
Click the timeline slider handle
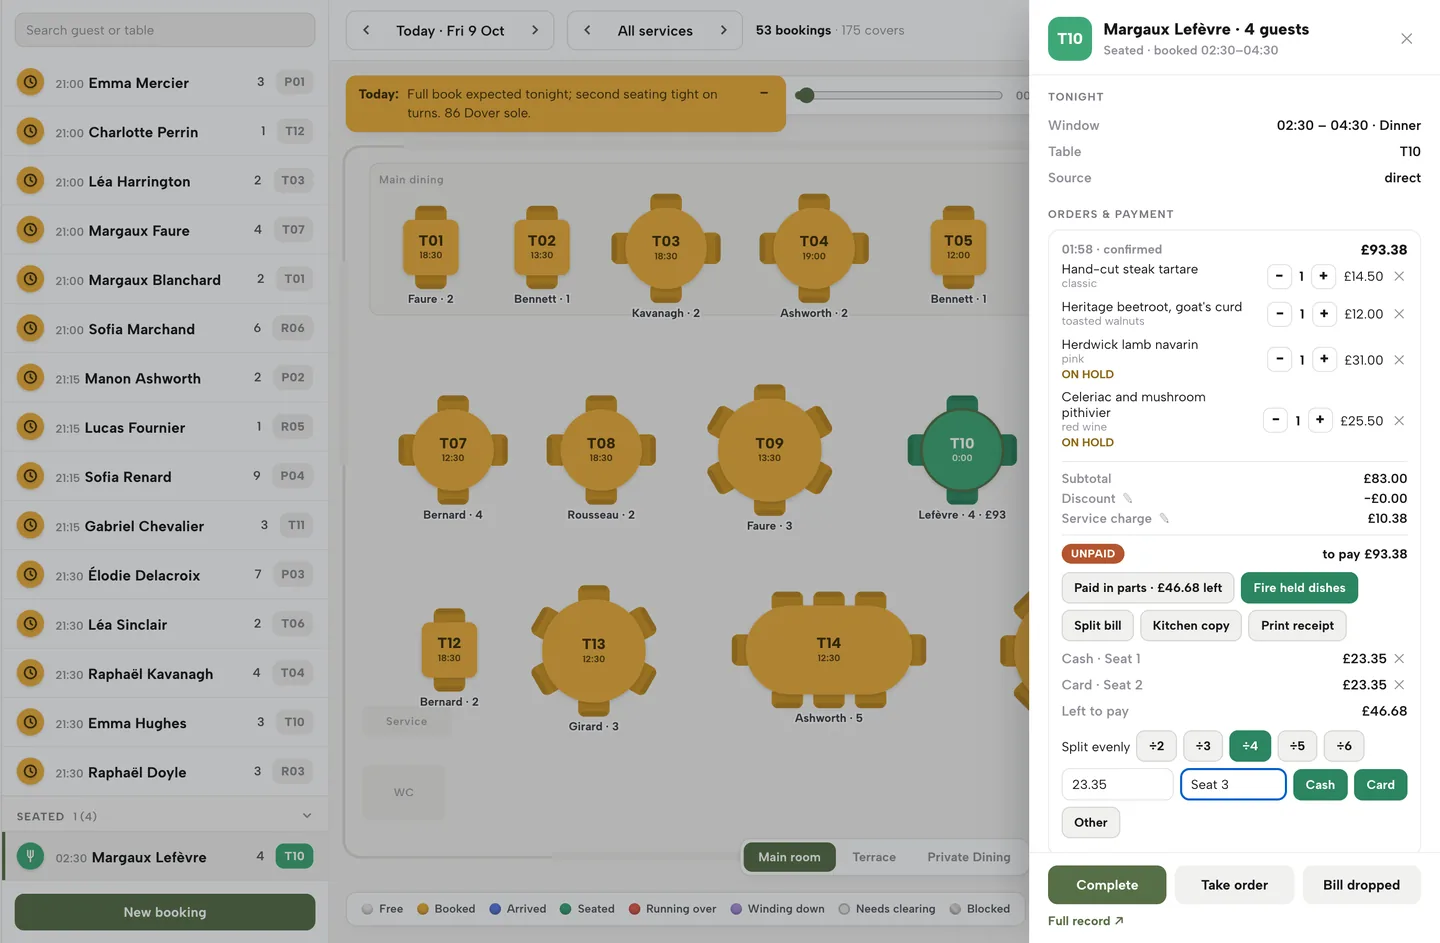click(805, 95)
